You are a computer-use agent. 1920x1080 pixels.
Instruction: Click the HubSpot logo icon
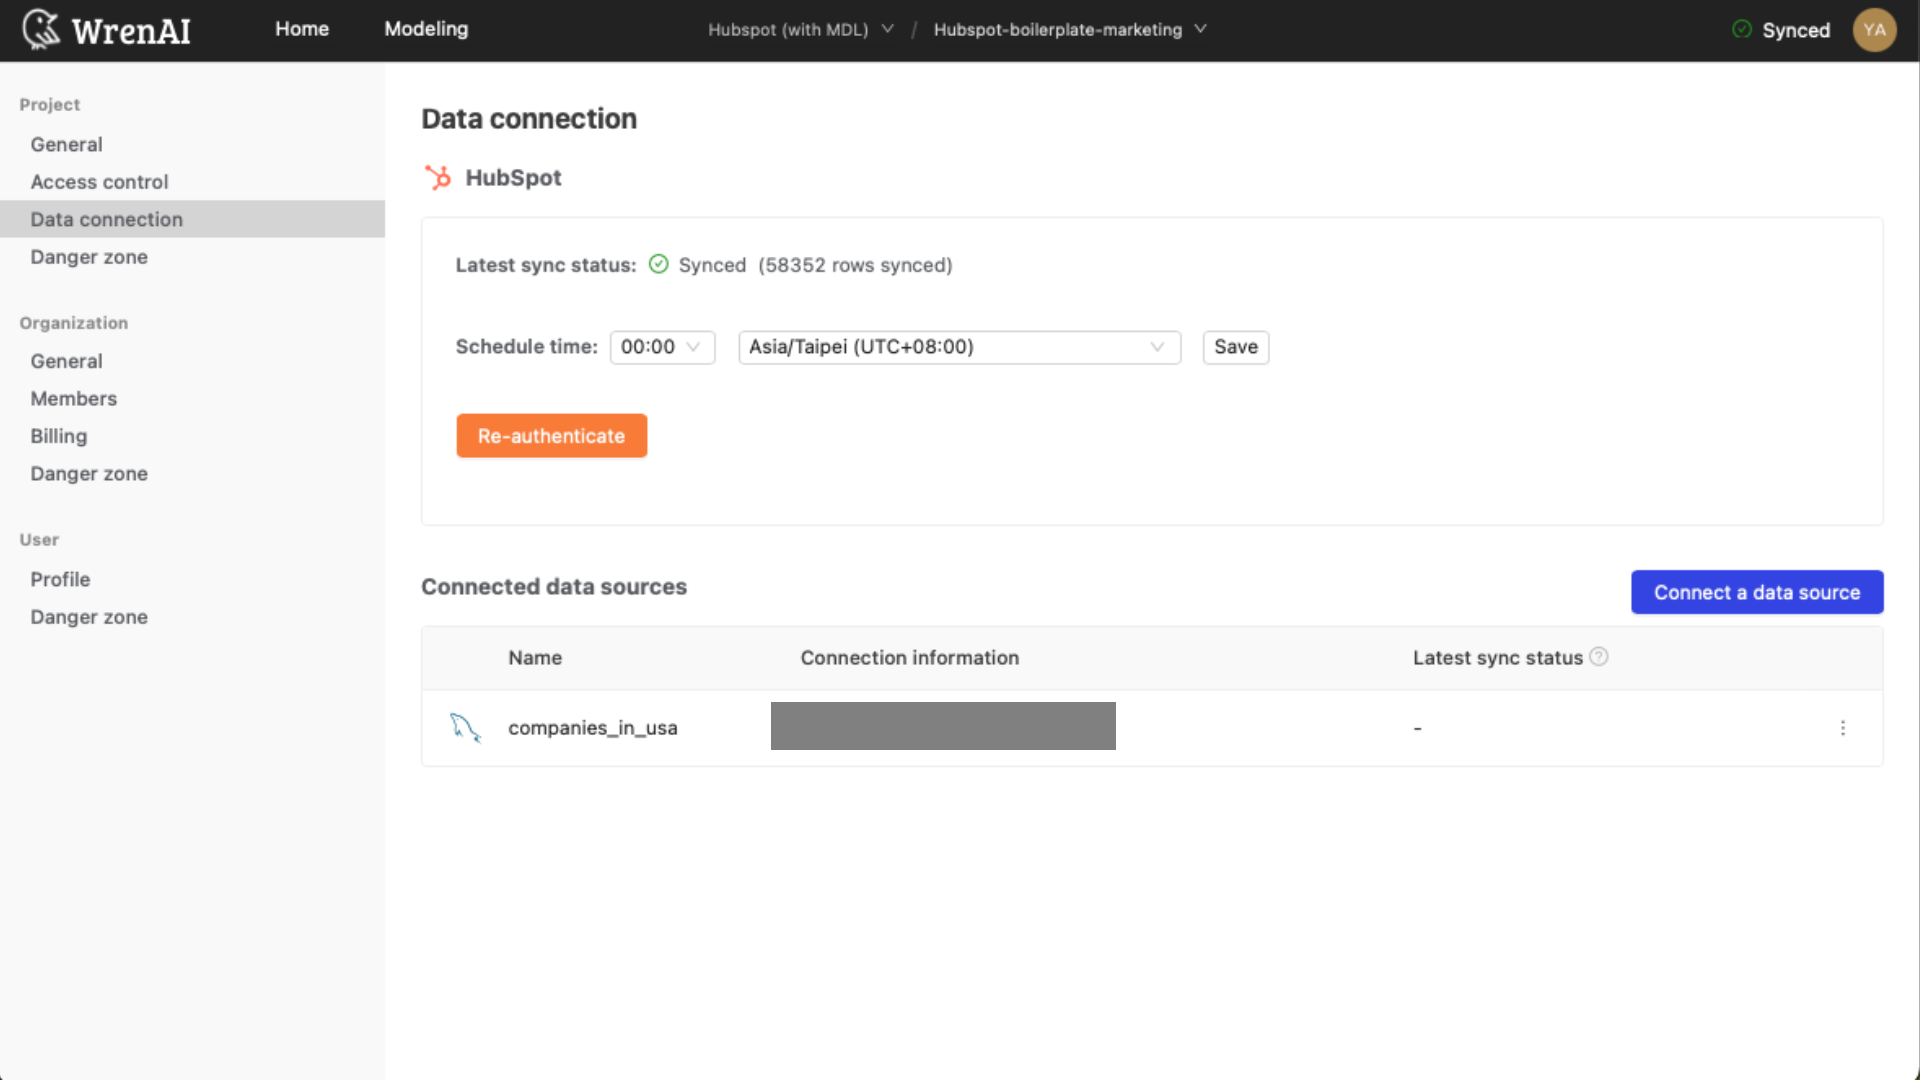point(438,178)
